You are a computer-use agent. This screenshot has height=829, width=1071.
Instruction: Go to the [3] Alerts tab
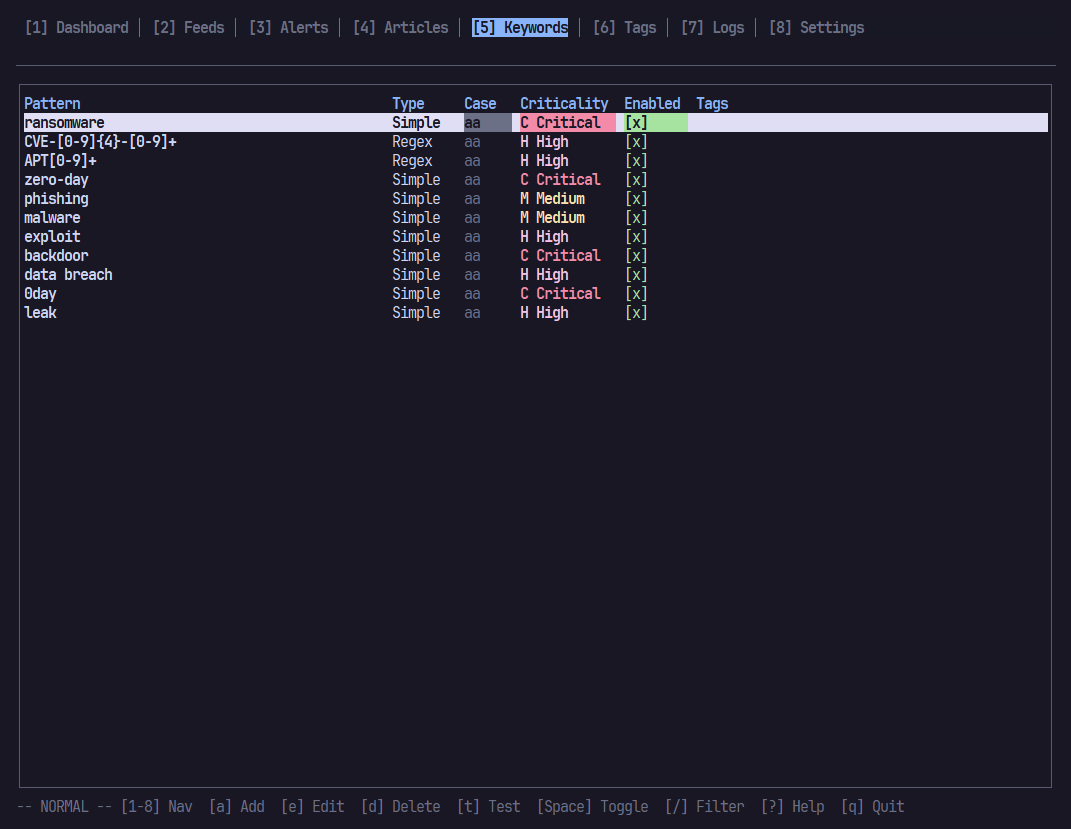pos(288,27)
